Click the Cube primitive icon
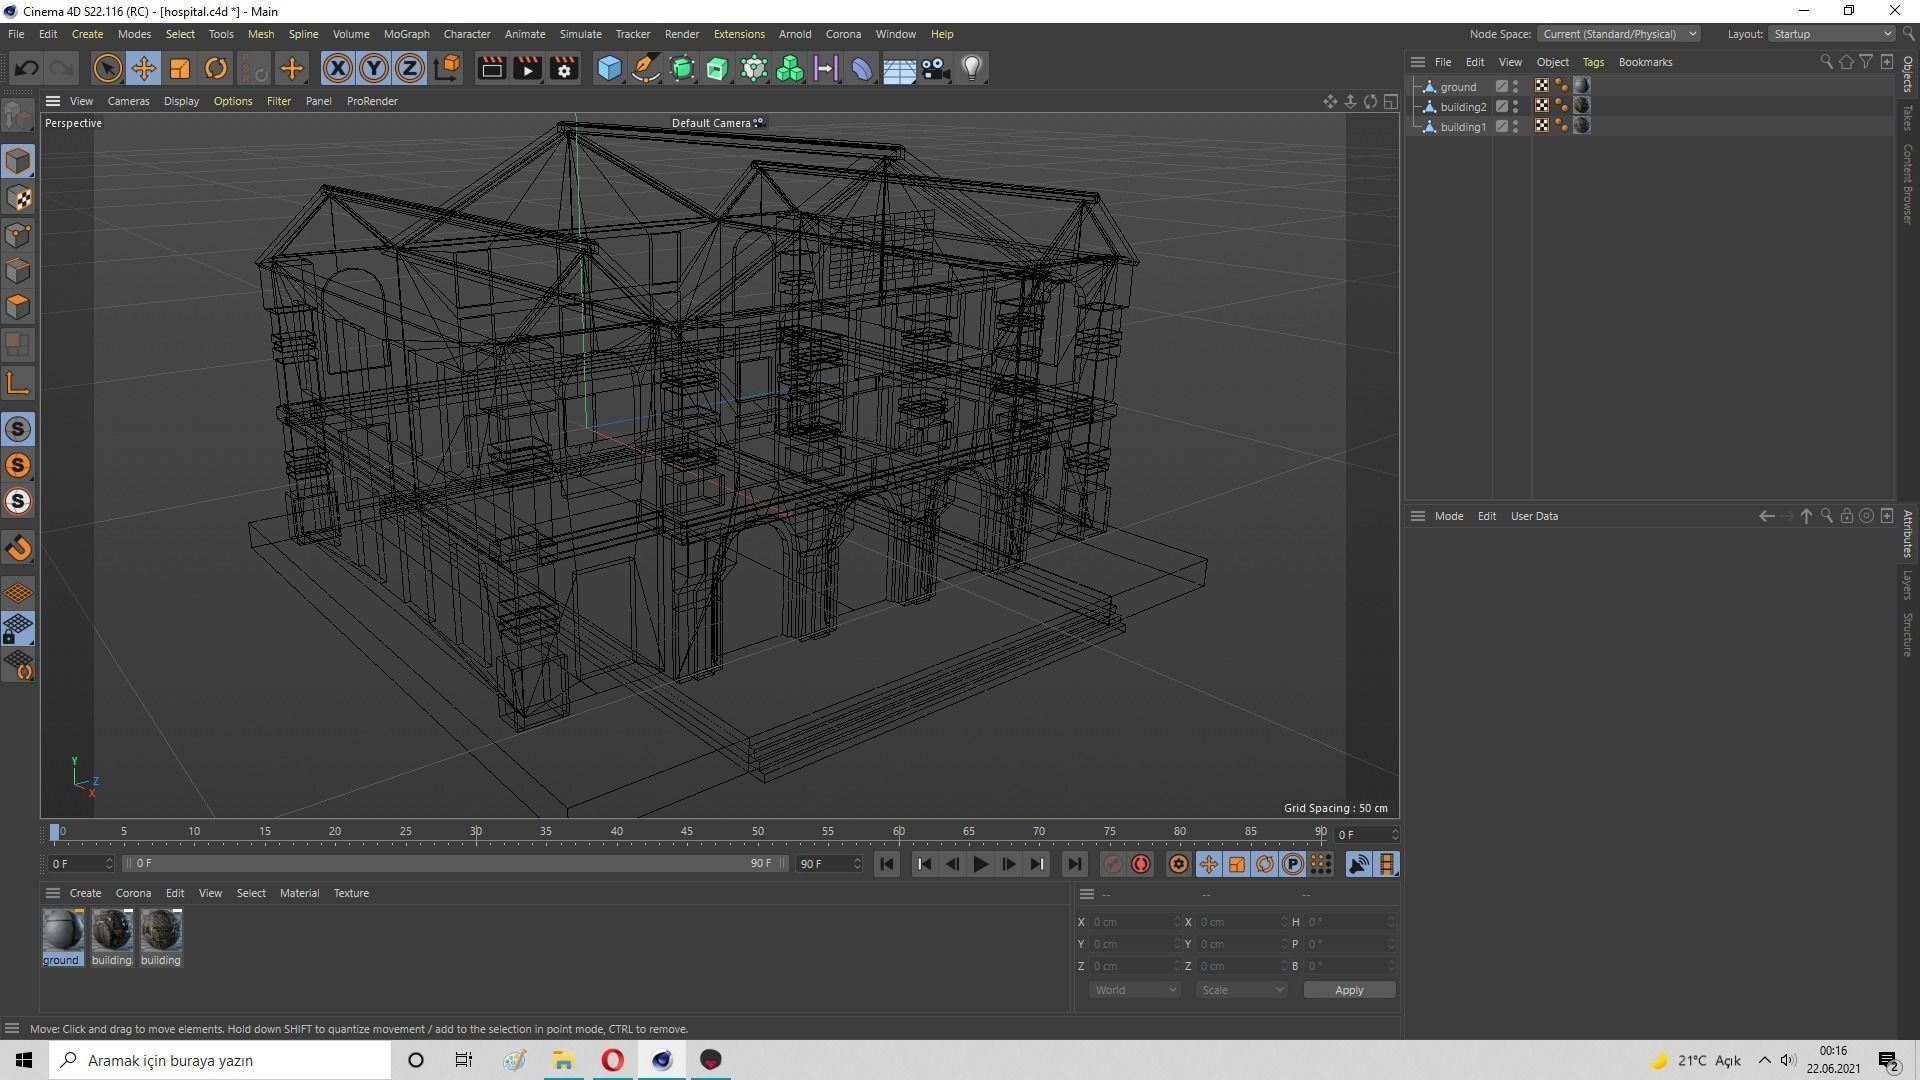Viewport: 1920px width, 1080px height. 609,68
